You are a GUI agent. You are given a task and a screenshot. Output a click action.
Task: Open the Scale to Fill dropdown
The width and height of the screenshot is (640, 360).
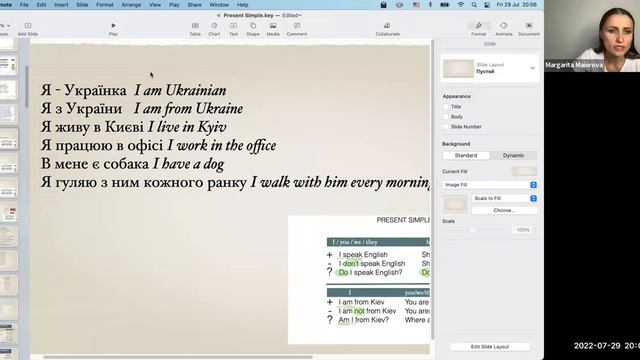(x=504, y=198)
